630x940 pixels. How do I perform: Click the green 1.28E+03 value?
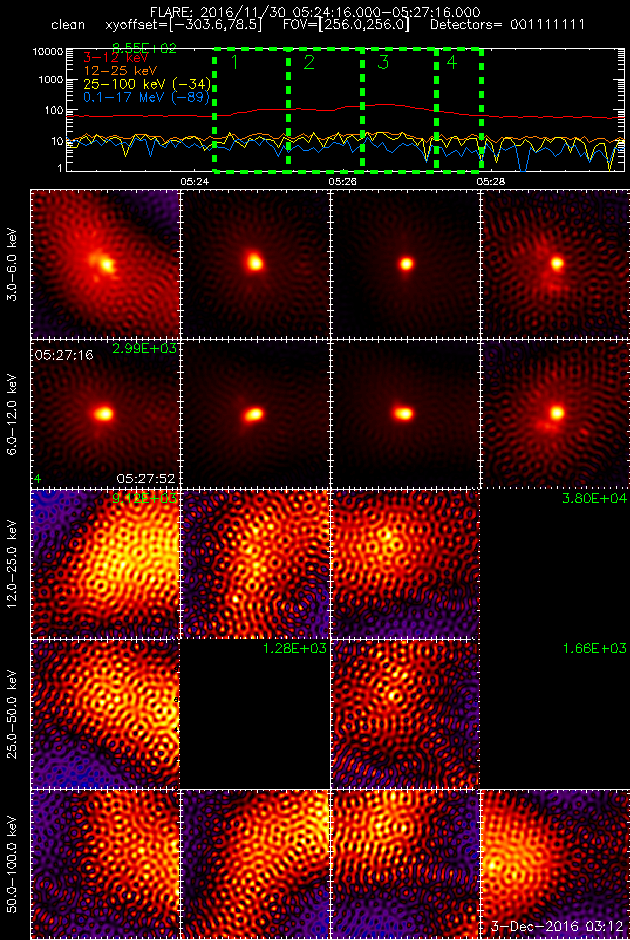(294, 648)
